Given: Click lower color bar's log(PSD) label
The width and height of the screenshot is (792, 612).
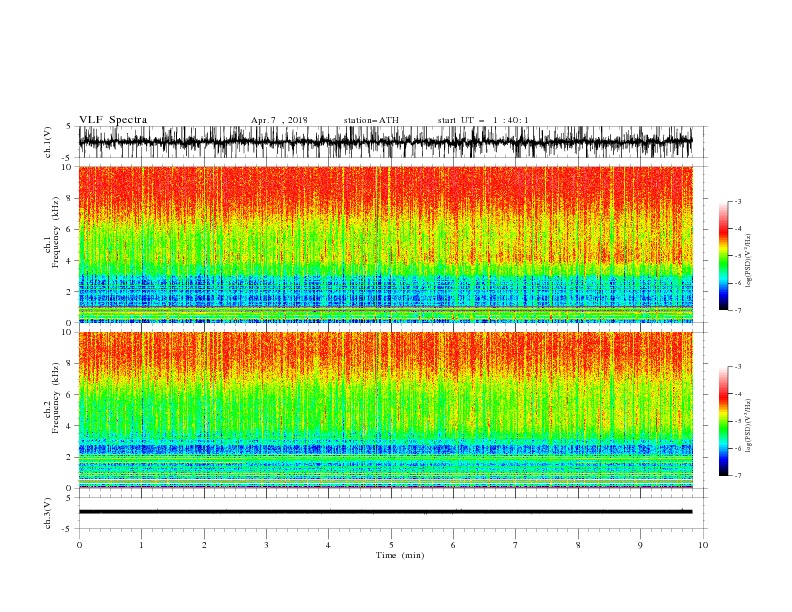Looking at the screenshot, I should pos(749,426).
